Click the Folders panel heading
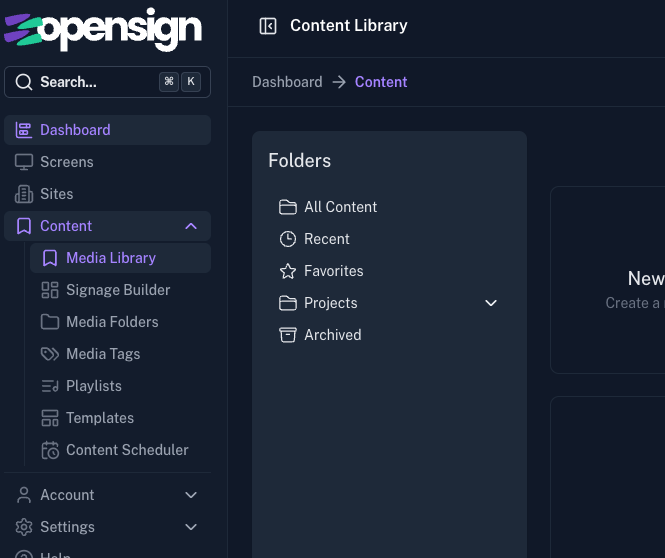 [x=299, y=161]
